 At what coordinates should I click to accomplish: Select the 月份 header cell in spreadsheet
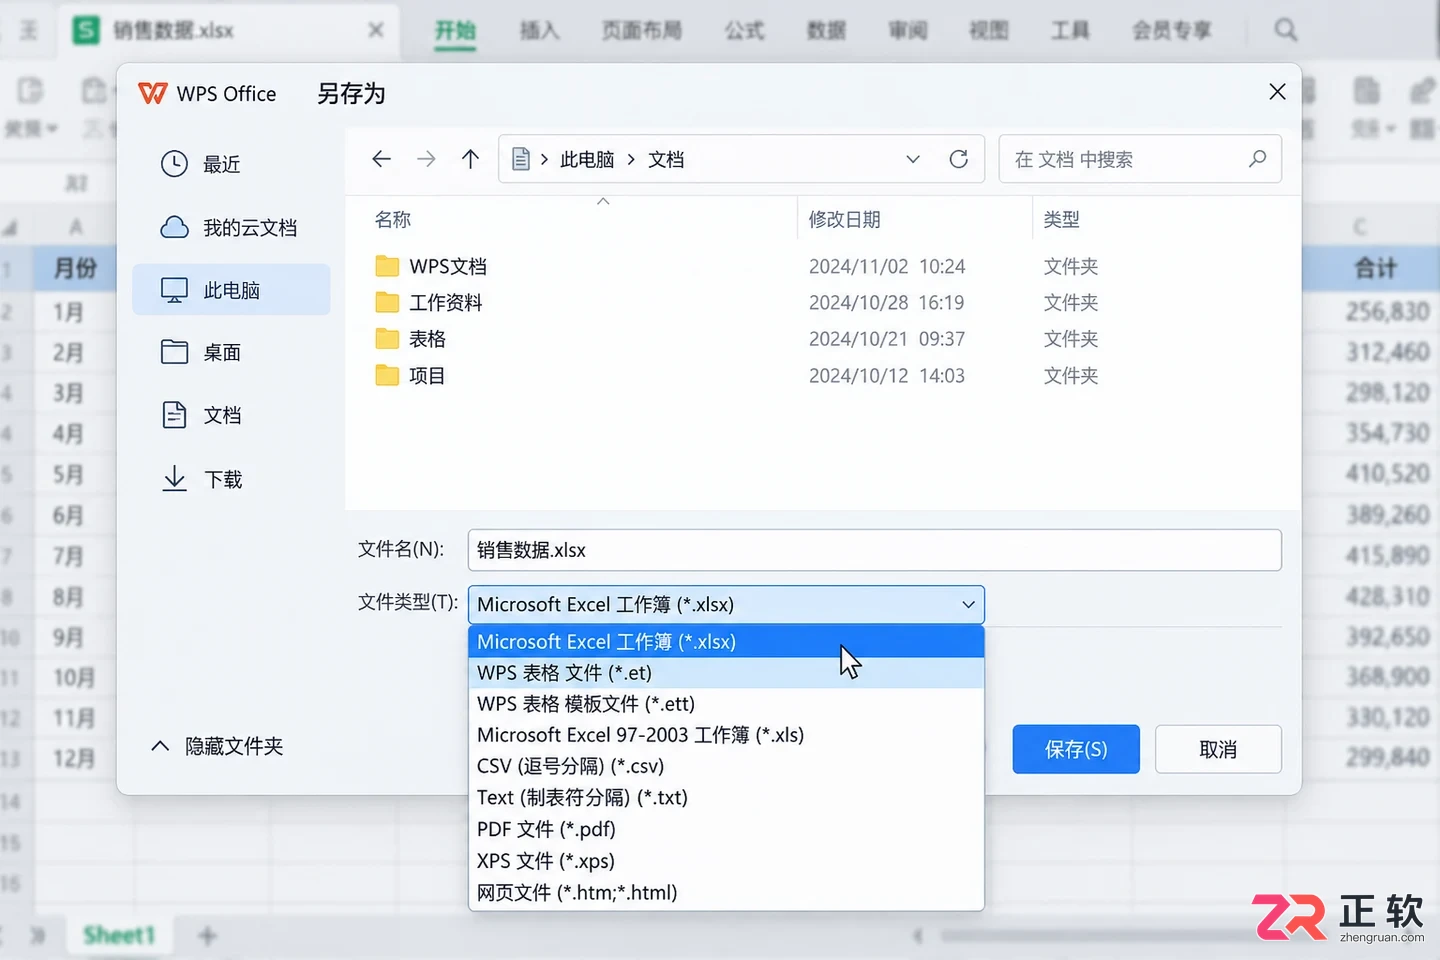74,267
